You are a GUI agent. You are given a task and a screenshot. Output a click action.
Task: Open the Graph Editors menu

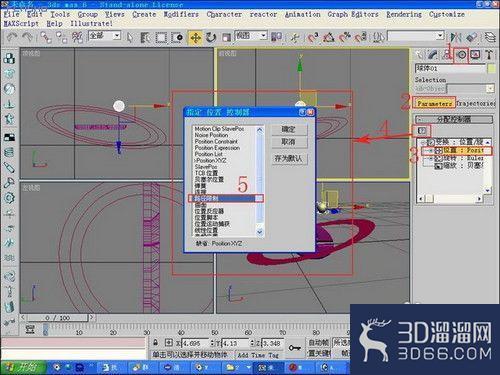coord(353,14)
